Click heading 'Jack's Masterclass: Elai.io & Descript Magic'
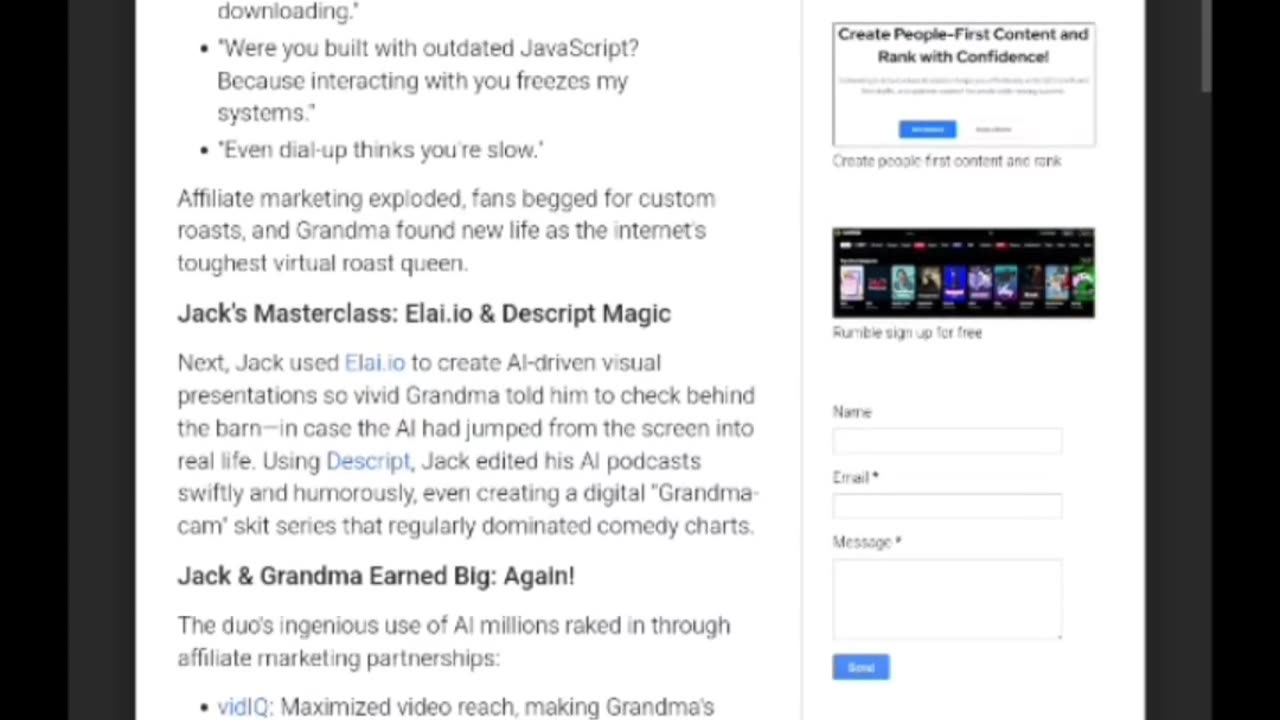This screenshot has height=720, width=1280. [x=424, y=314]
